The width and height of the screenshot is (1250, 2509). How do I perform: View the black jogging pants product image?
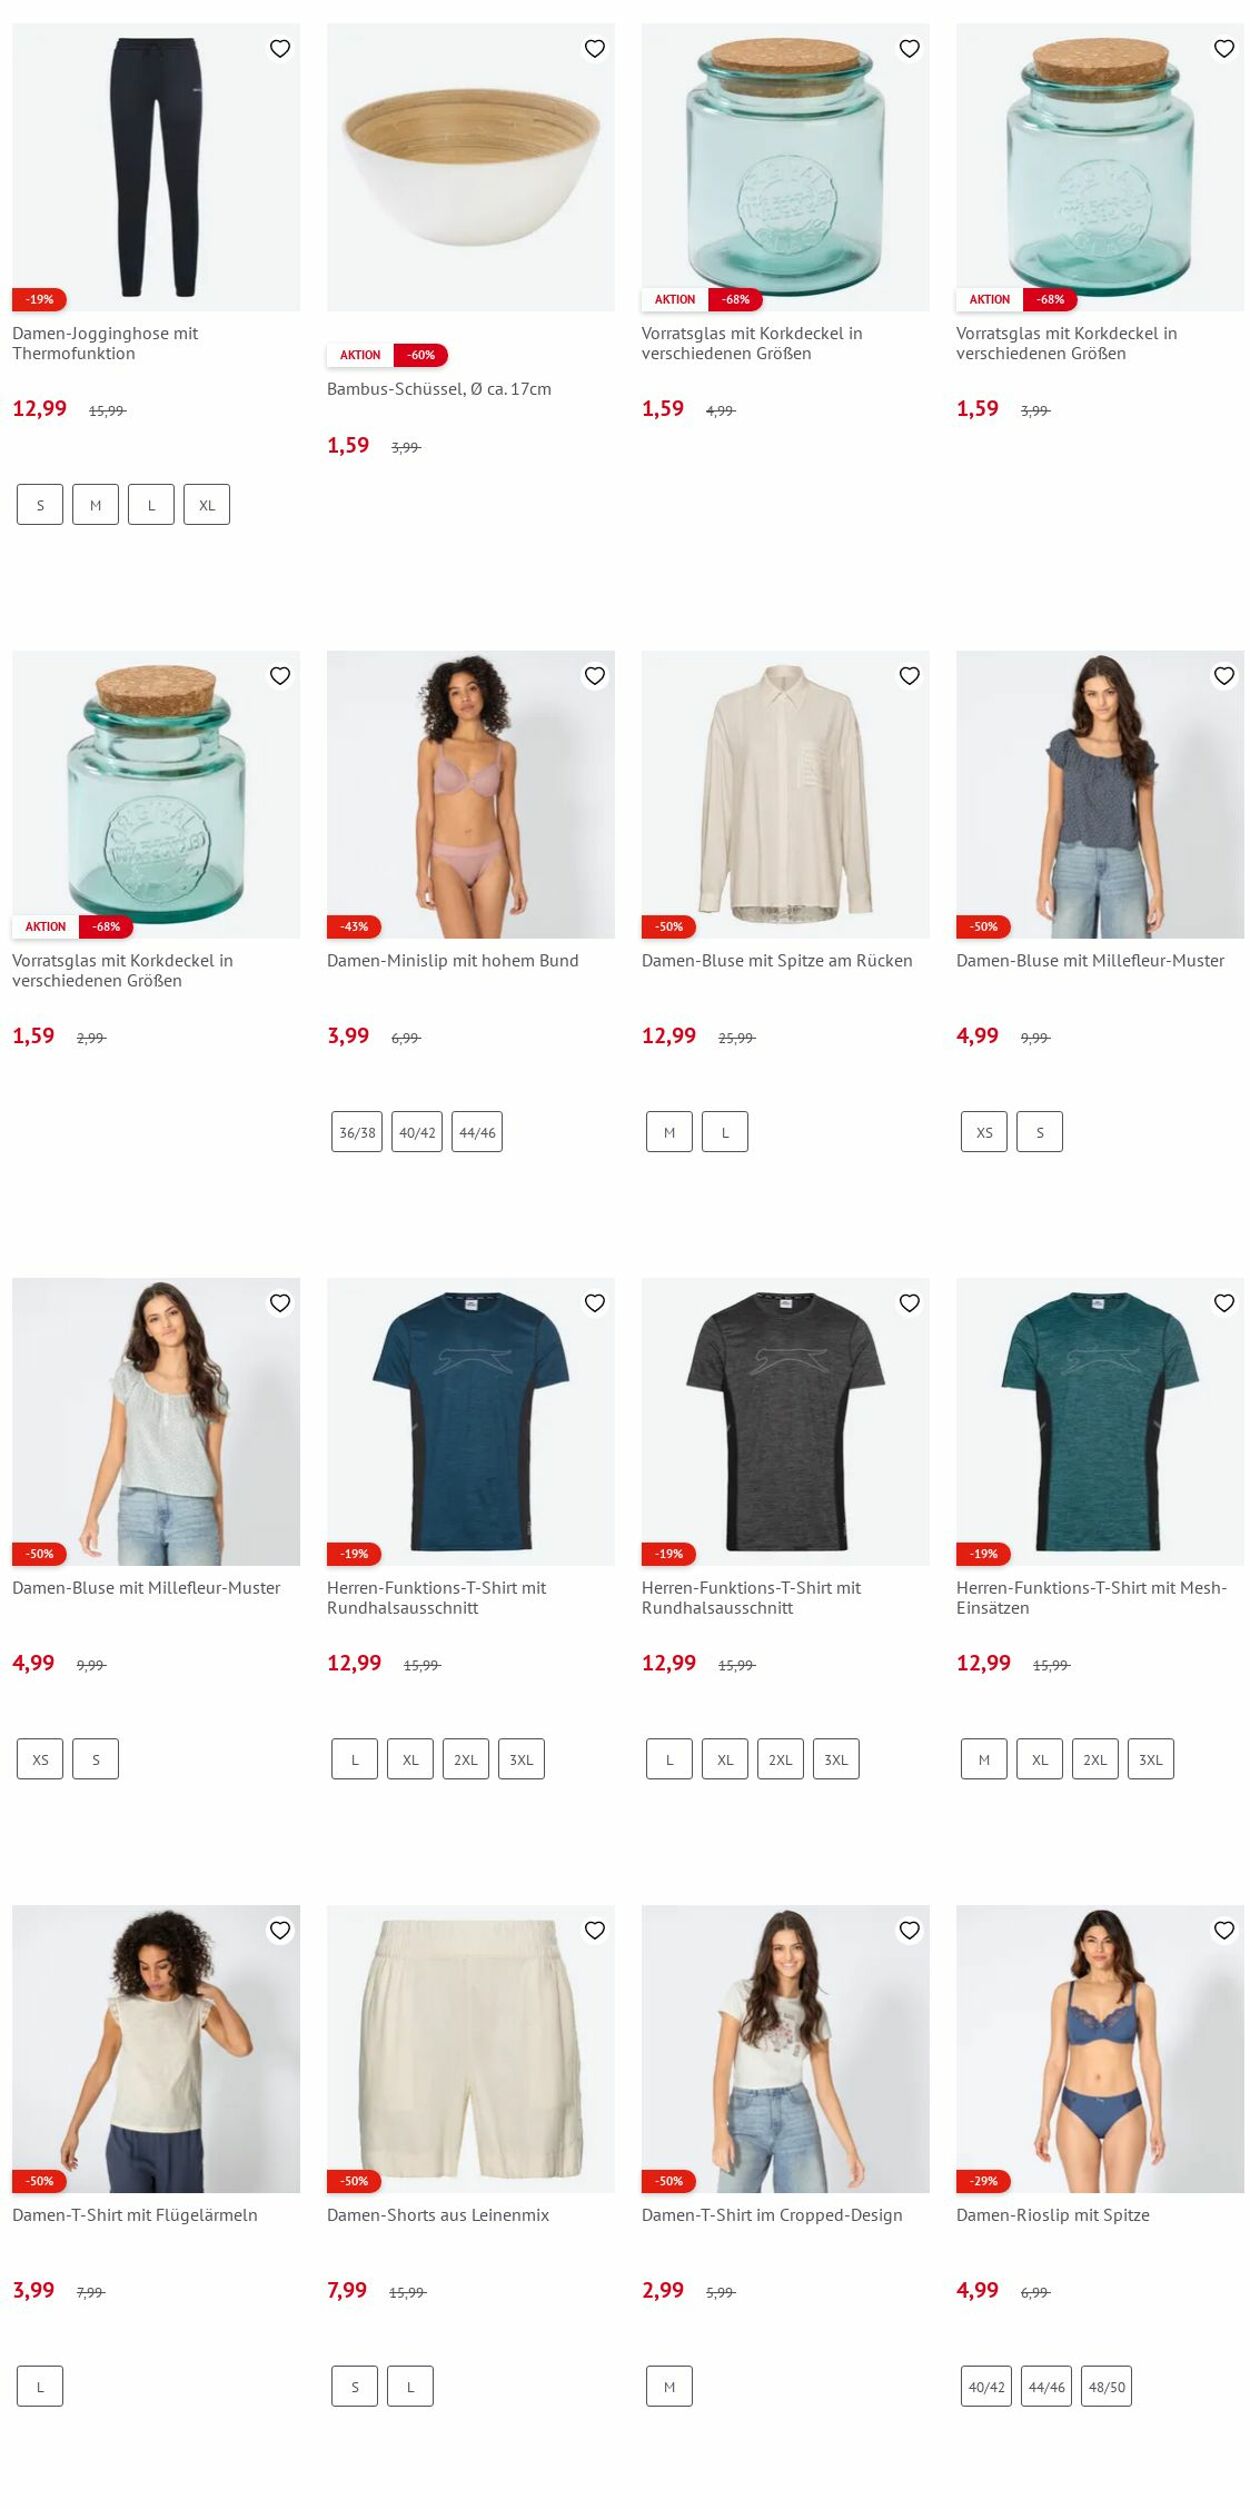click(x=156, y=167)
